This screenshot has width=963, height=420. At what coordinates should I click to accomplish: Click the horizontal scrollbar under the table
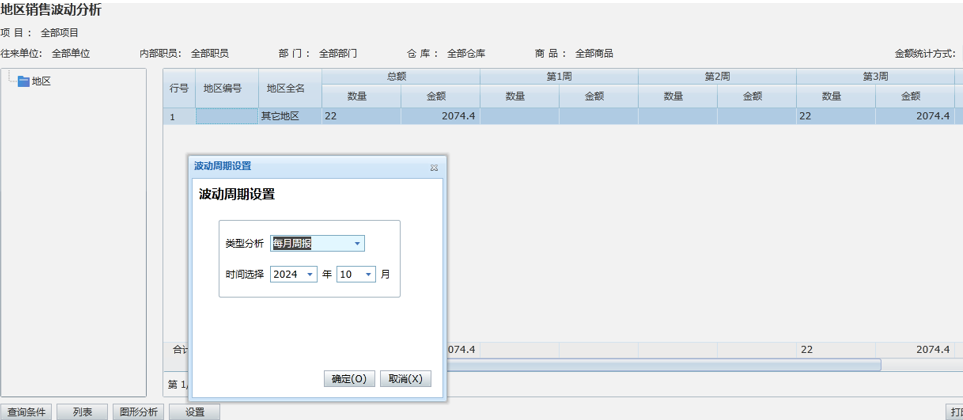coord(660,365)
